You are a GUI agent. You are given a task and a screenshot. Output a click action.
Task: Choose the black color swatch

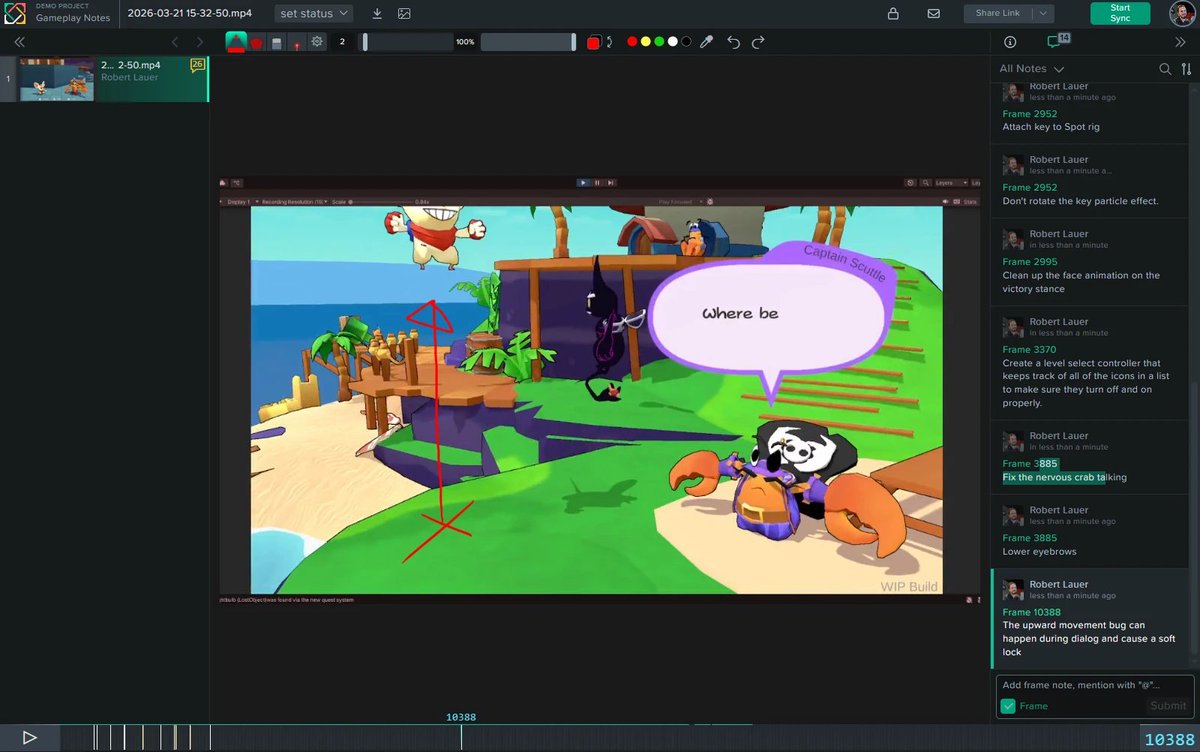[686, 42]
